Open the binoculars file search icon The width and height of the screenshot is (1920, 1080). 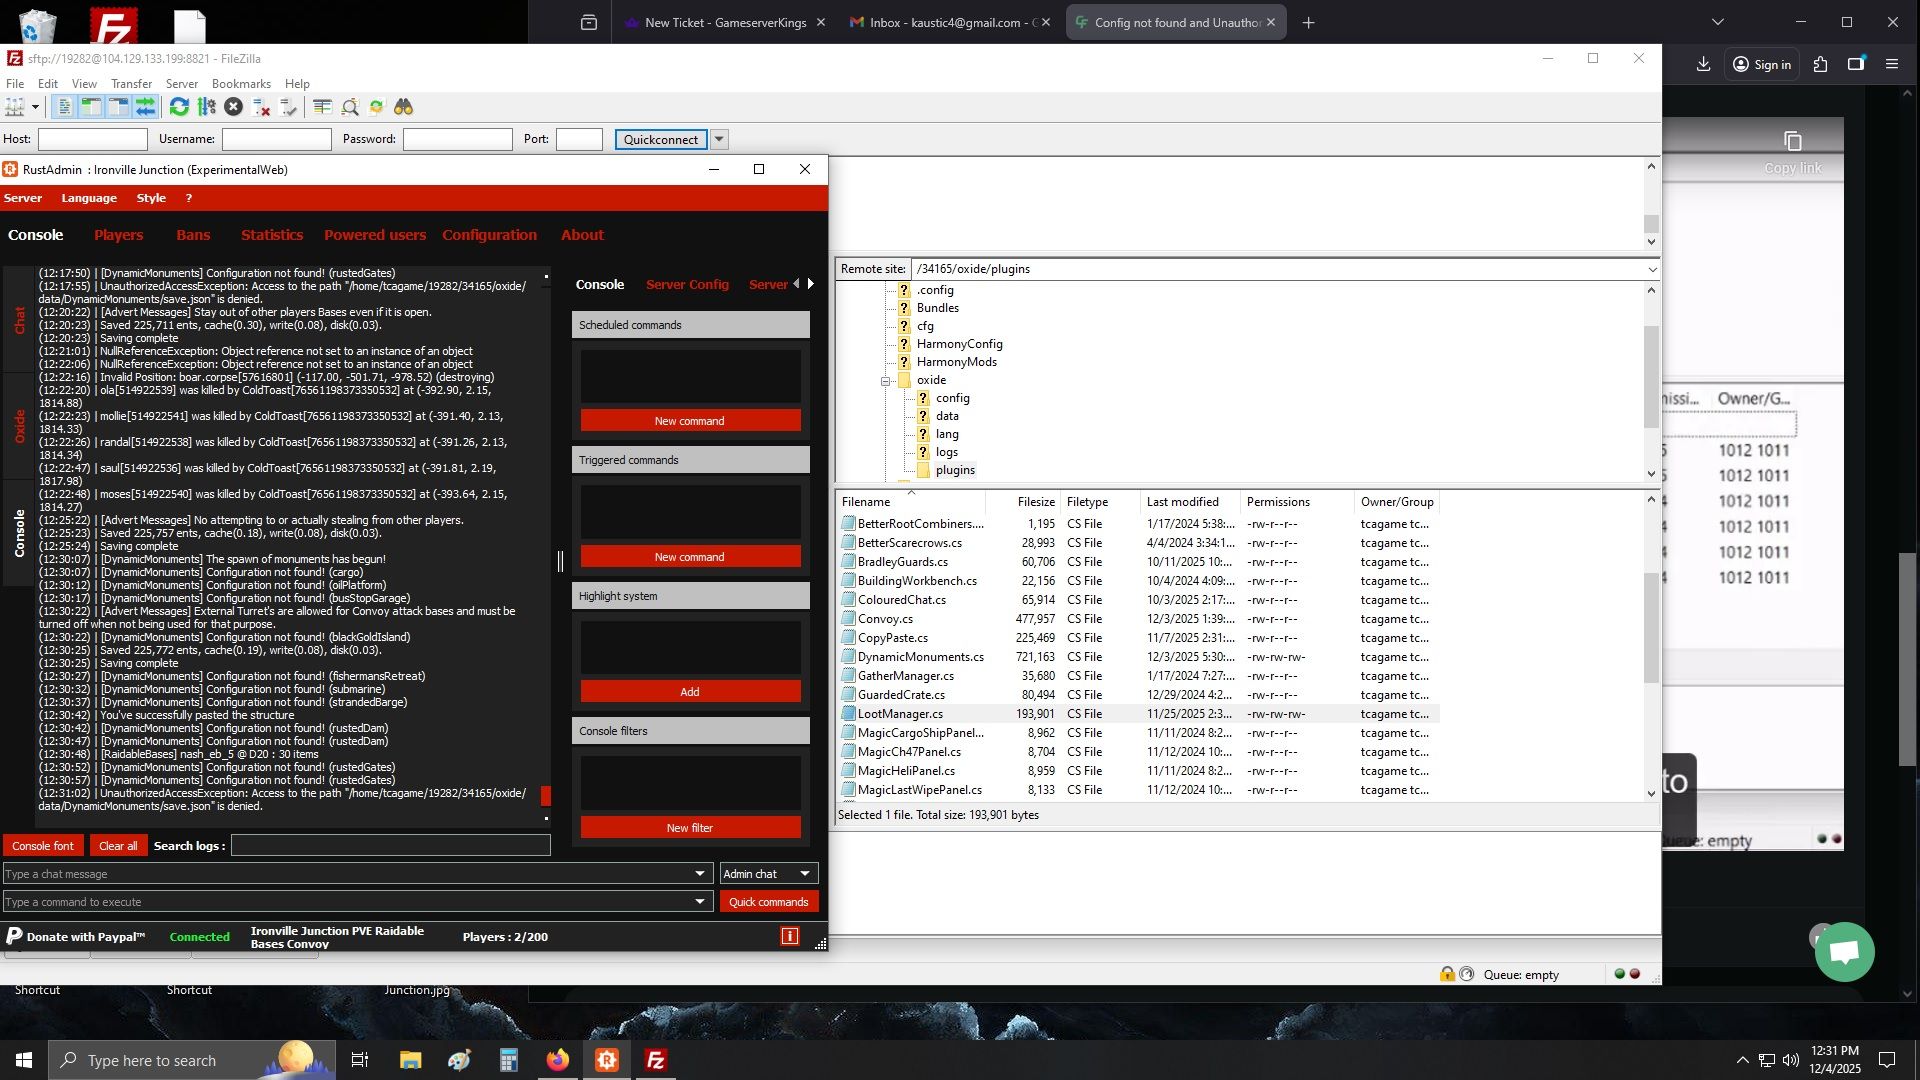tap(403, 107)
